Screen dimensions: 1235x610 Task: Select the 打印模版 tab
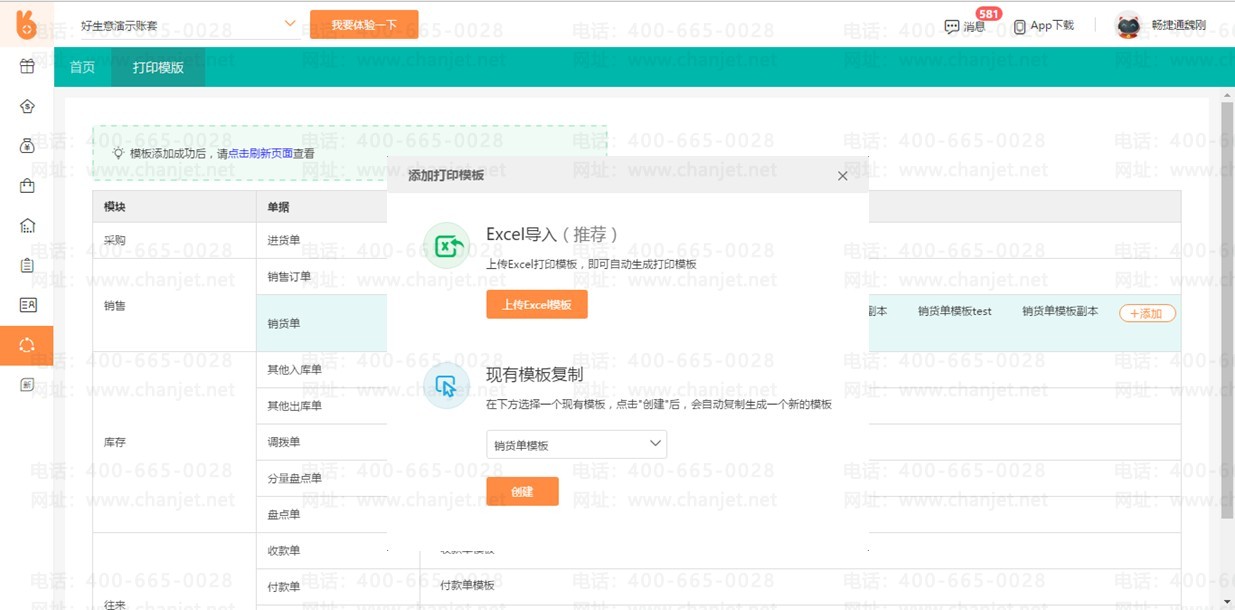point(158,67)
